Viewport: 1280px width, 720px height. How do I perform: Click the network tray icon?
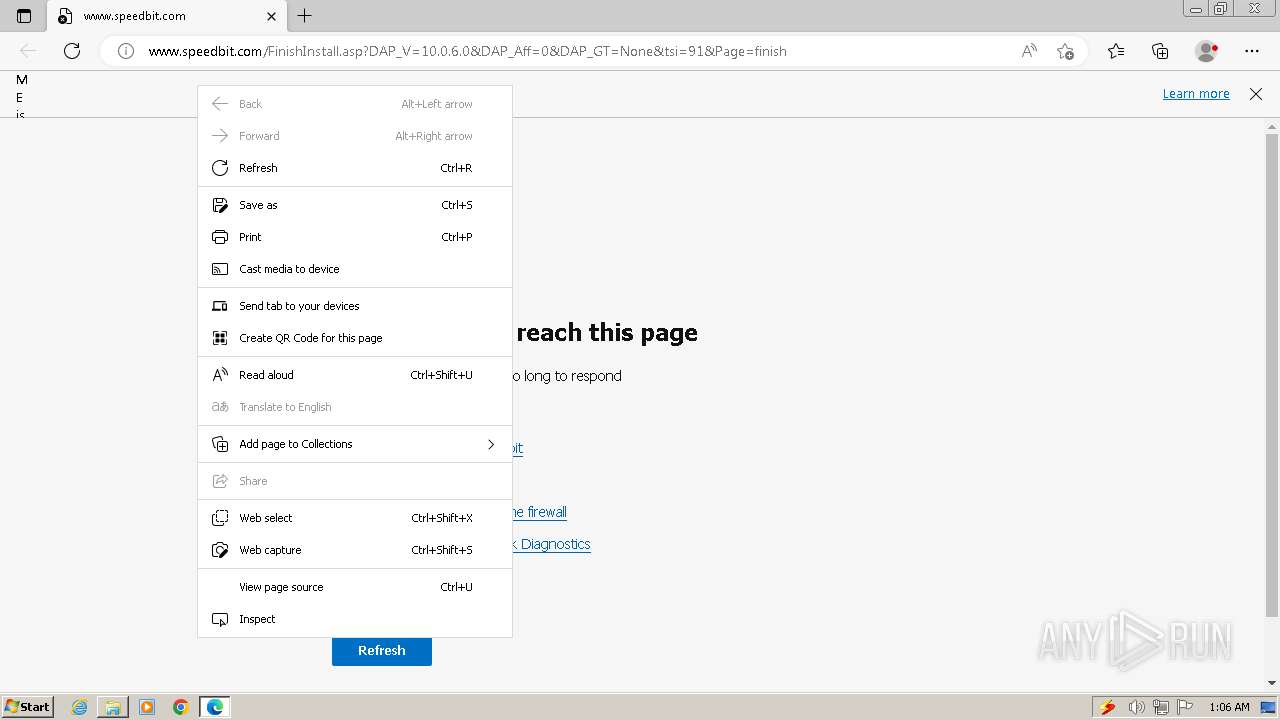click(x=1161, y=707)
